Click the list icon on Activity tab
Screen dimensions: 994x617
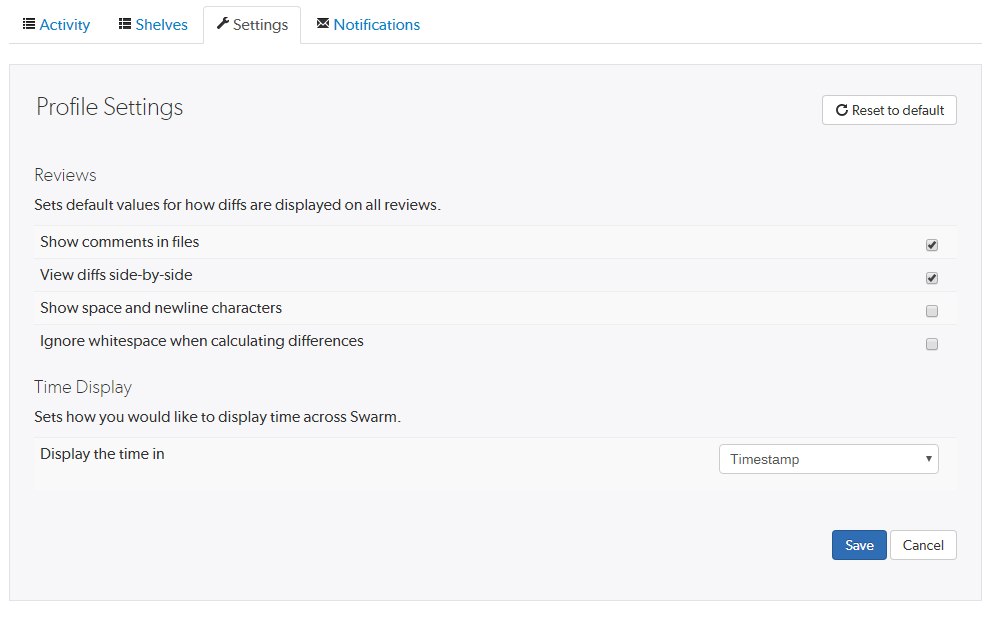click(29, 23)
